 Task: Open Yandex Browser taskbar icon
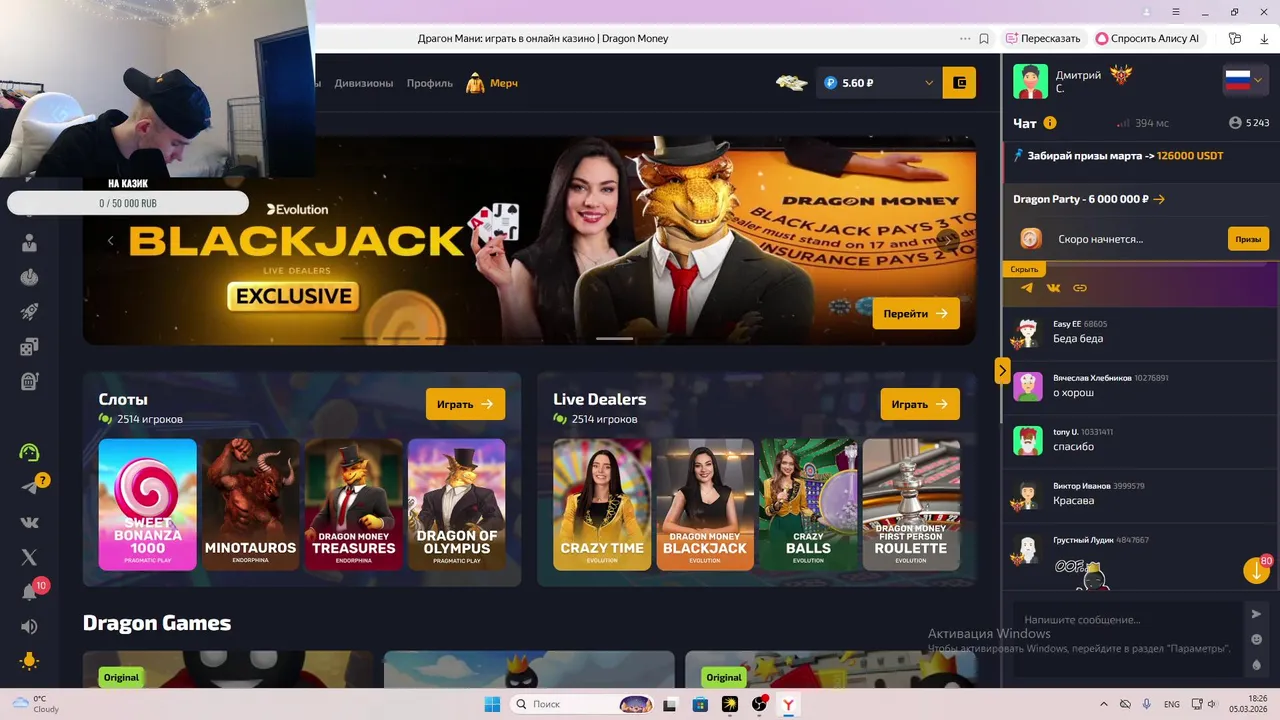[x=789, y=704]
